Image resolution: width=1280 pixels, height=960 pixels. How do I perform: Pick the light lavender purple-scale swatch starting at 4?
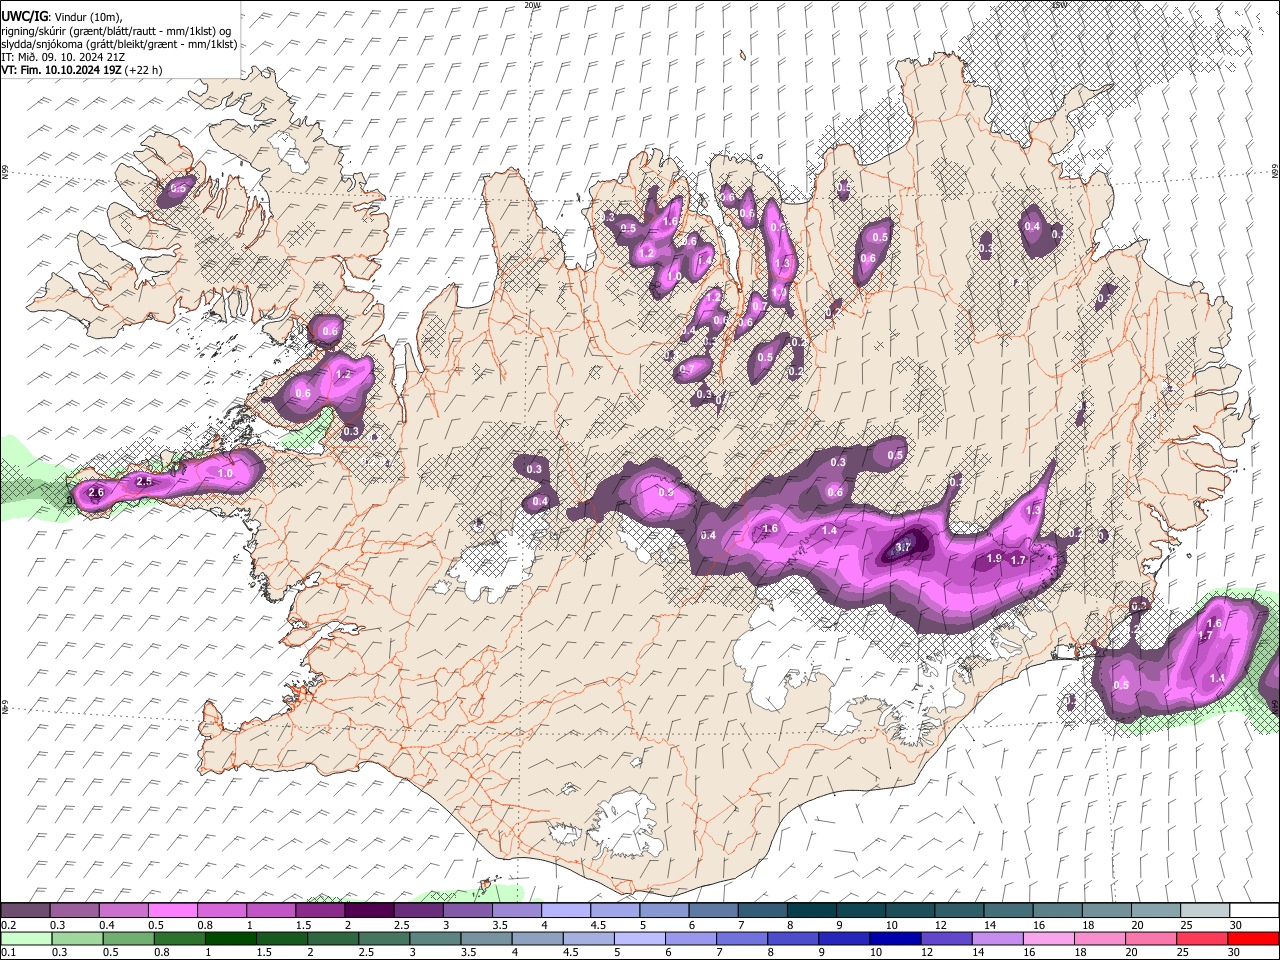pyautogui.click(x=566, y=911)
